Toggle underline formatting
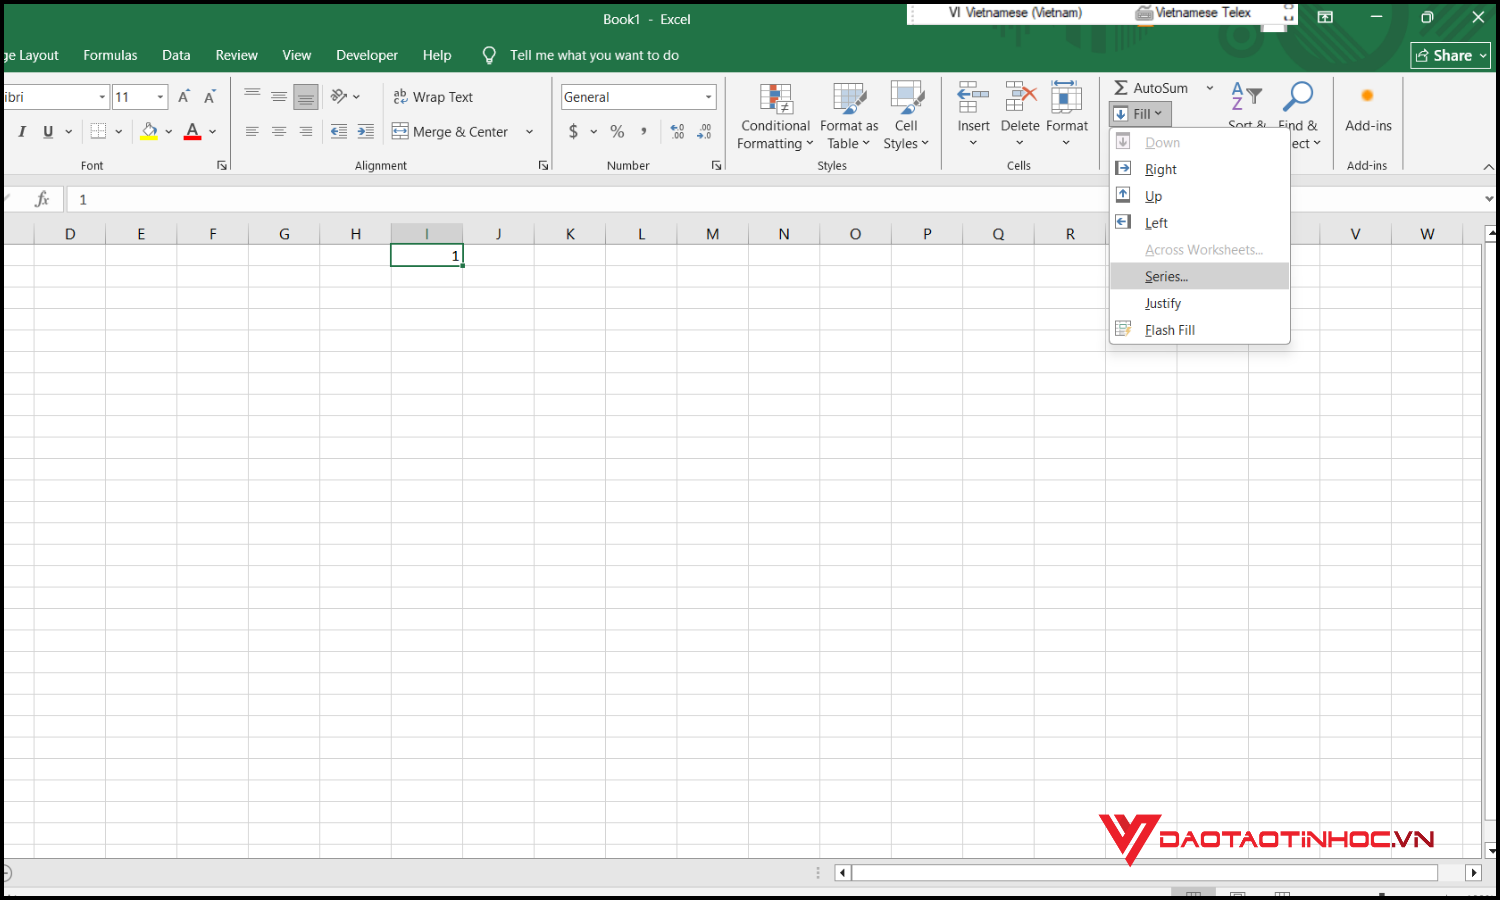This screenshot has height=900, width=1500. (x=48, y=131)
